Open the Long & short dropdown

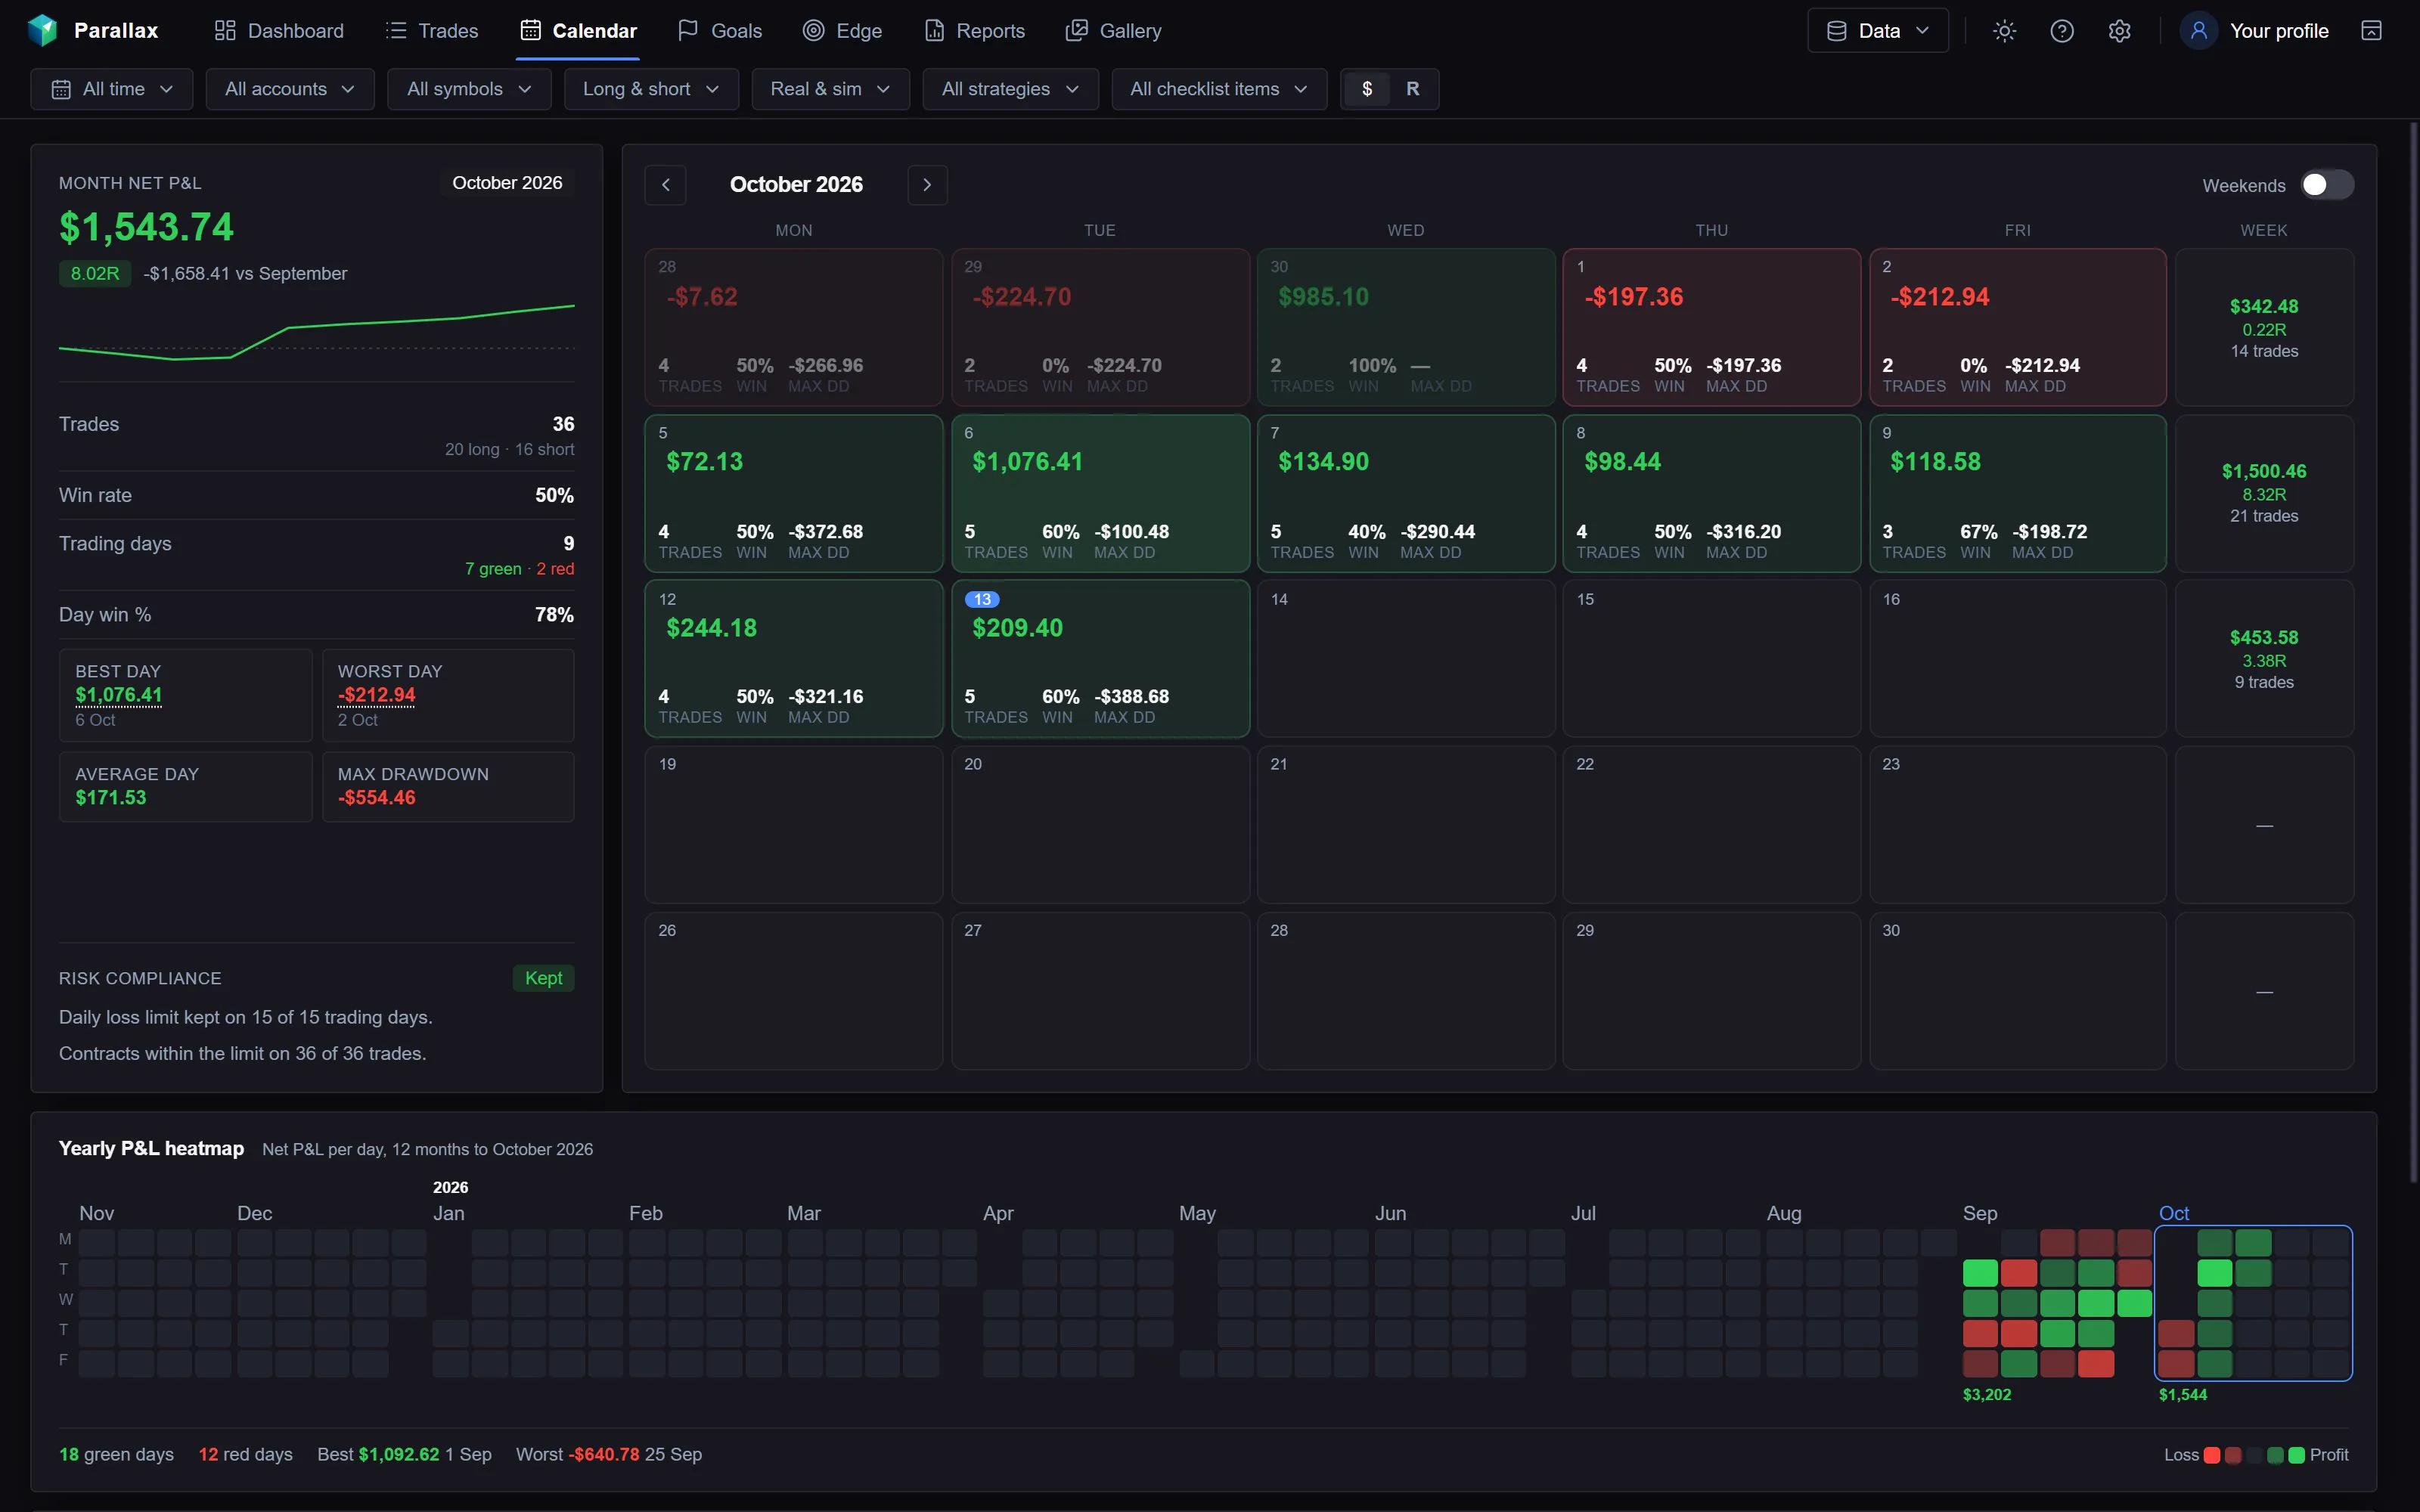click(x=651, y=89)
